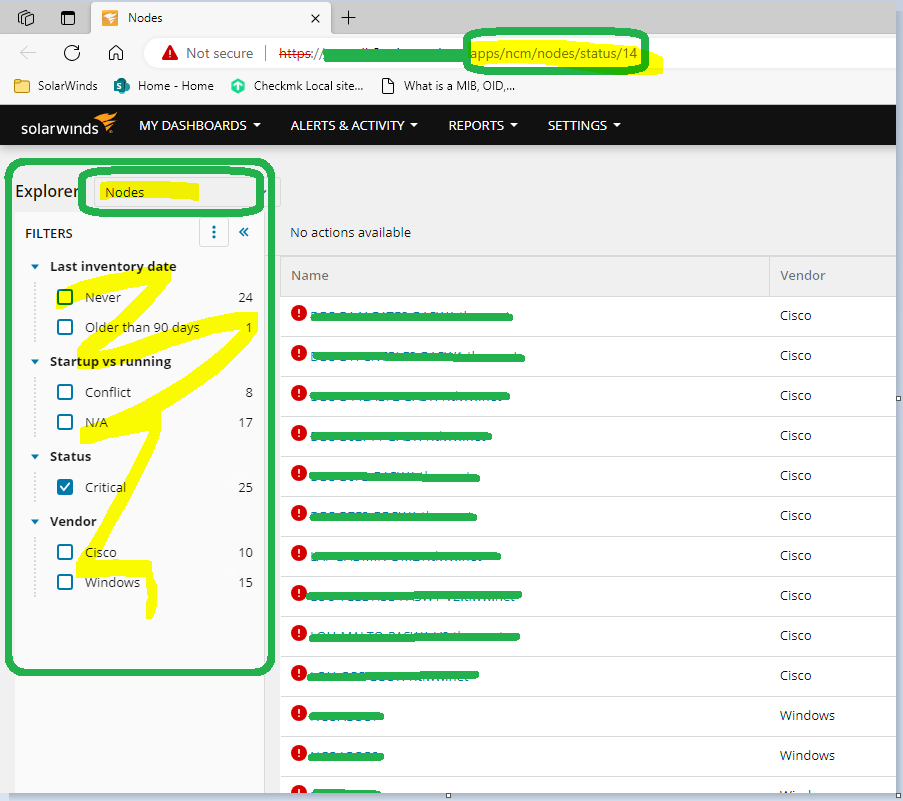
Task: Open Home - Home SharePoint bookmark
Action: click(164, 86)
